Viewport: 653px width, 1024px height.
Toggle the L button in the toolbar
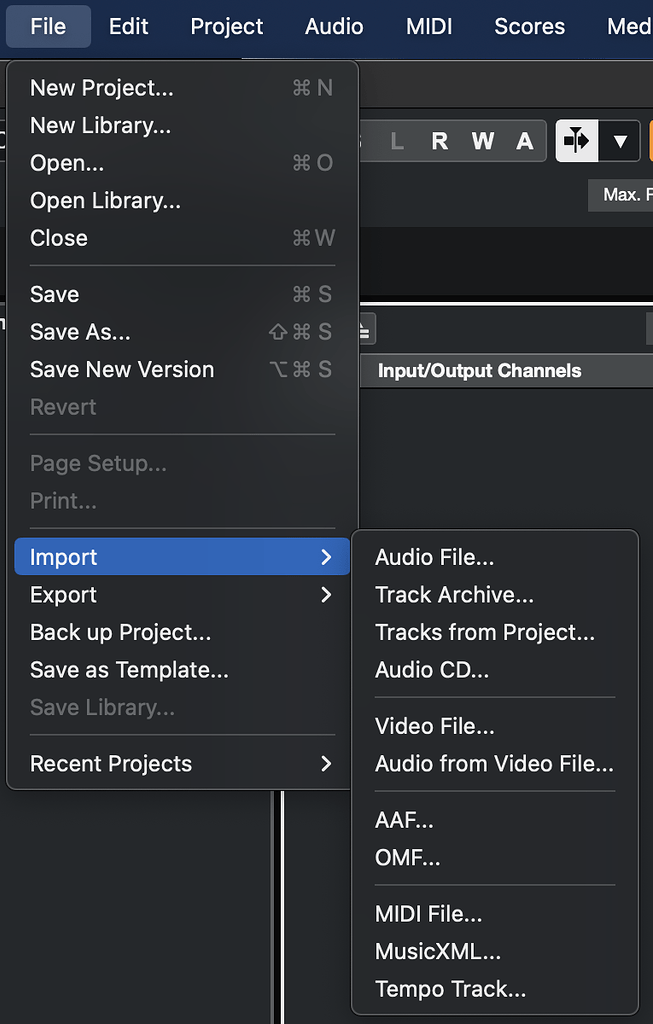[397, 141]
